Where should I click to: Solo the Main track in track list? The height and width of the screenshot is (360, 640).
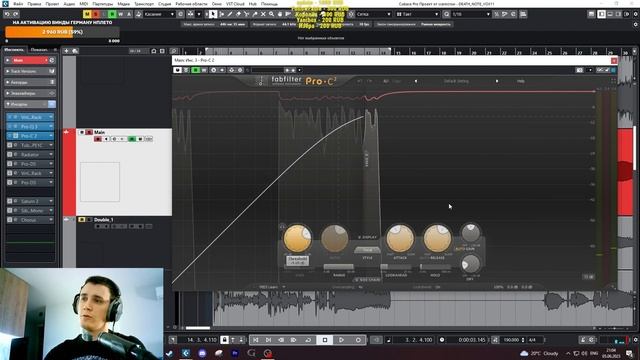click(x=89, y=132)
